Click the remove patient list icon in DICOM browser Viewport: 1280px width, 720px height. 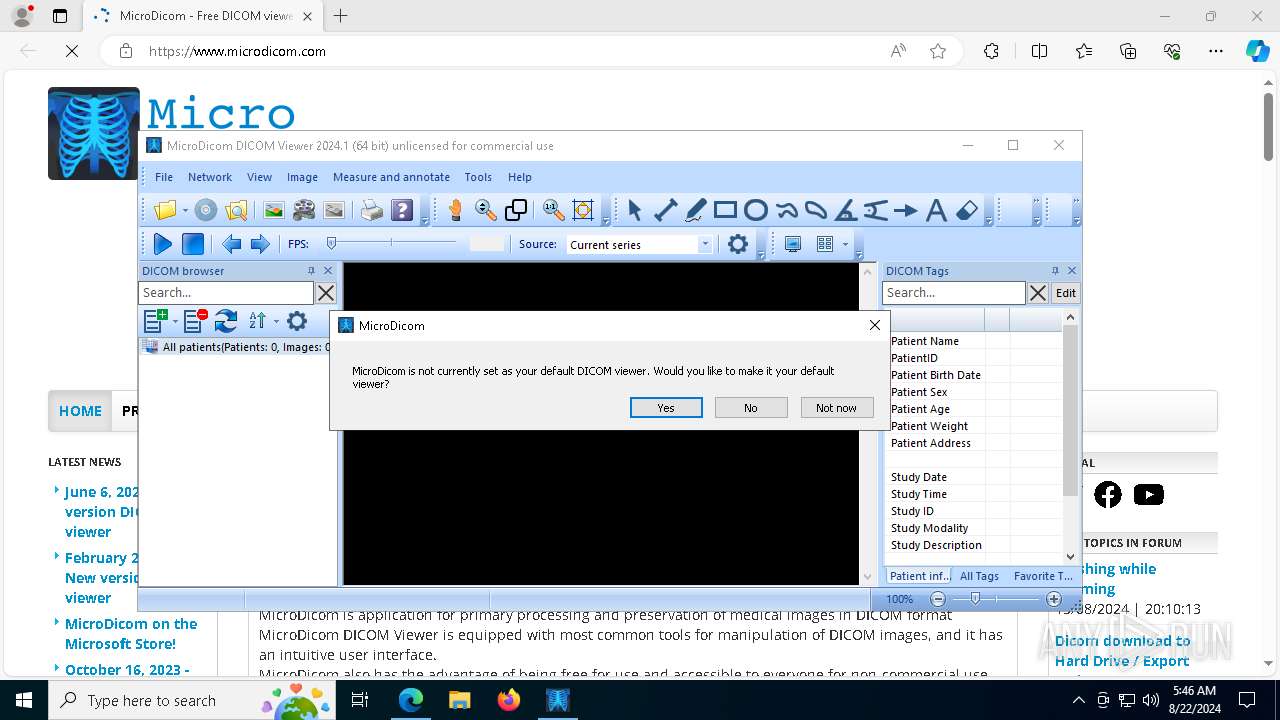[x=196, y=321]
